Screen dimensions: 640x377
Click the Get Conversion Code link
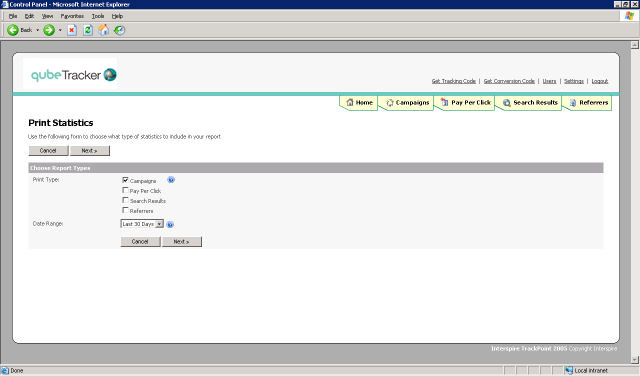(x=509, y=81)
